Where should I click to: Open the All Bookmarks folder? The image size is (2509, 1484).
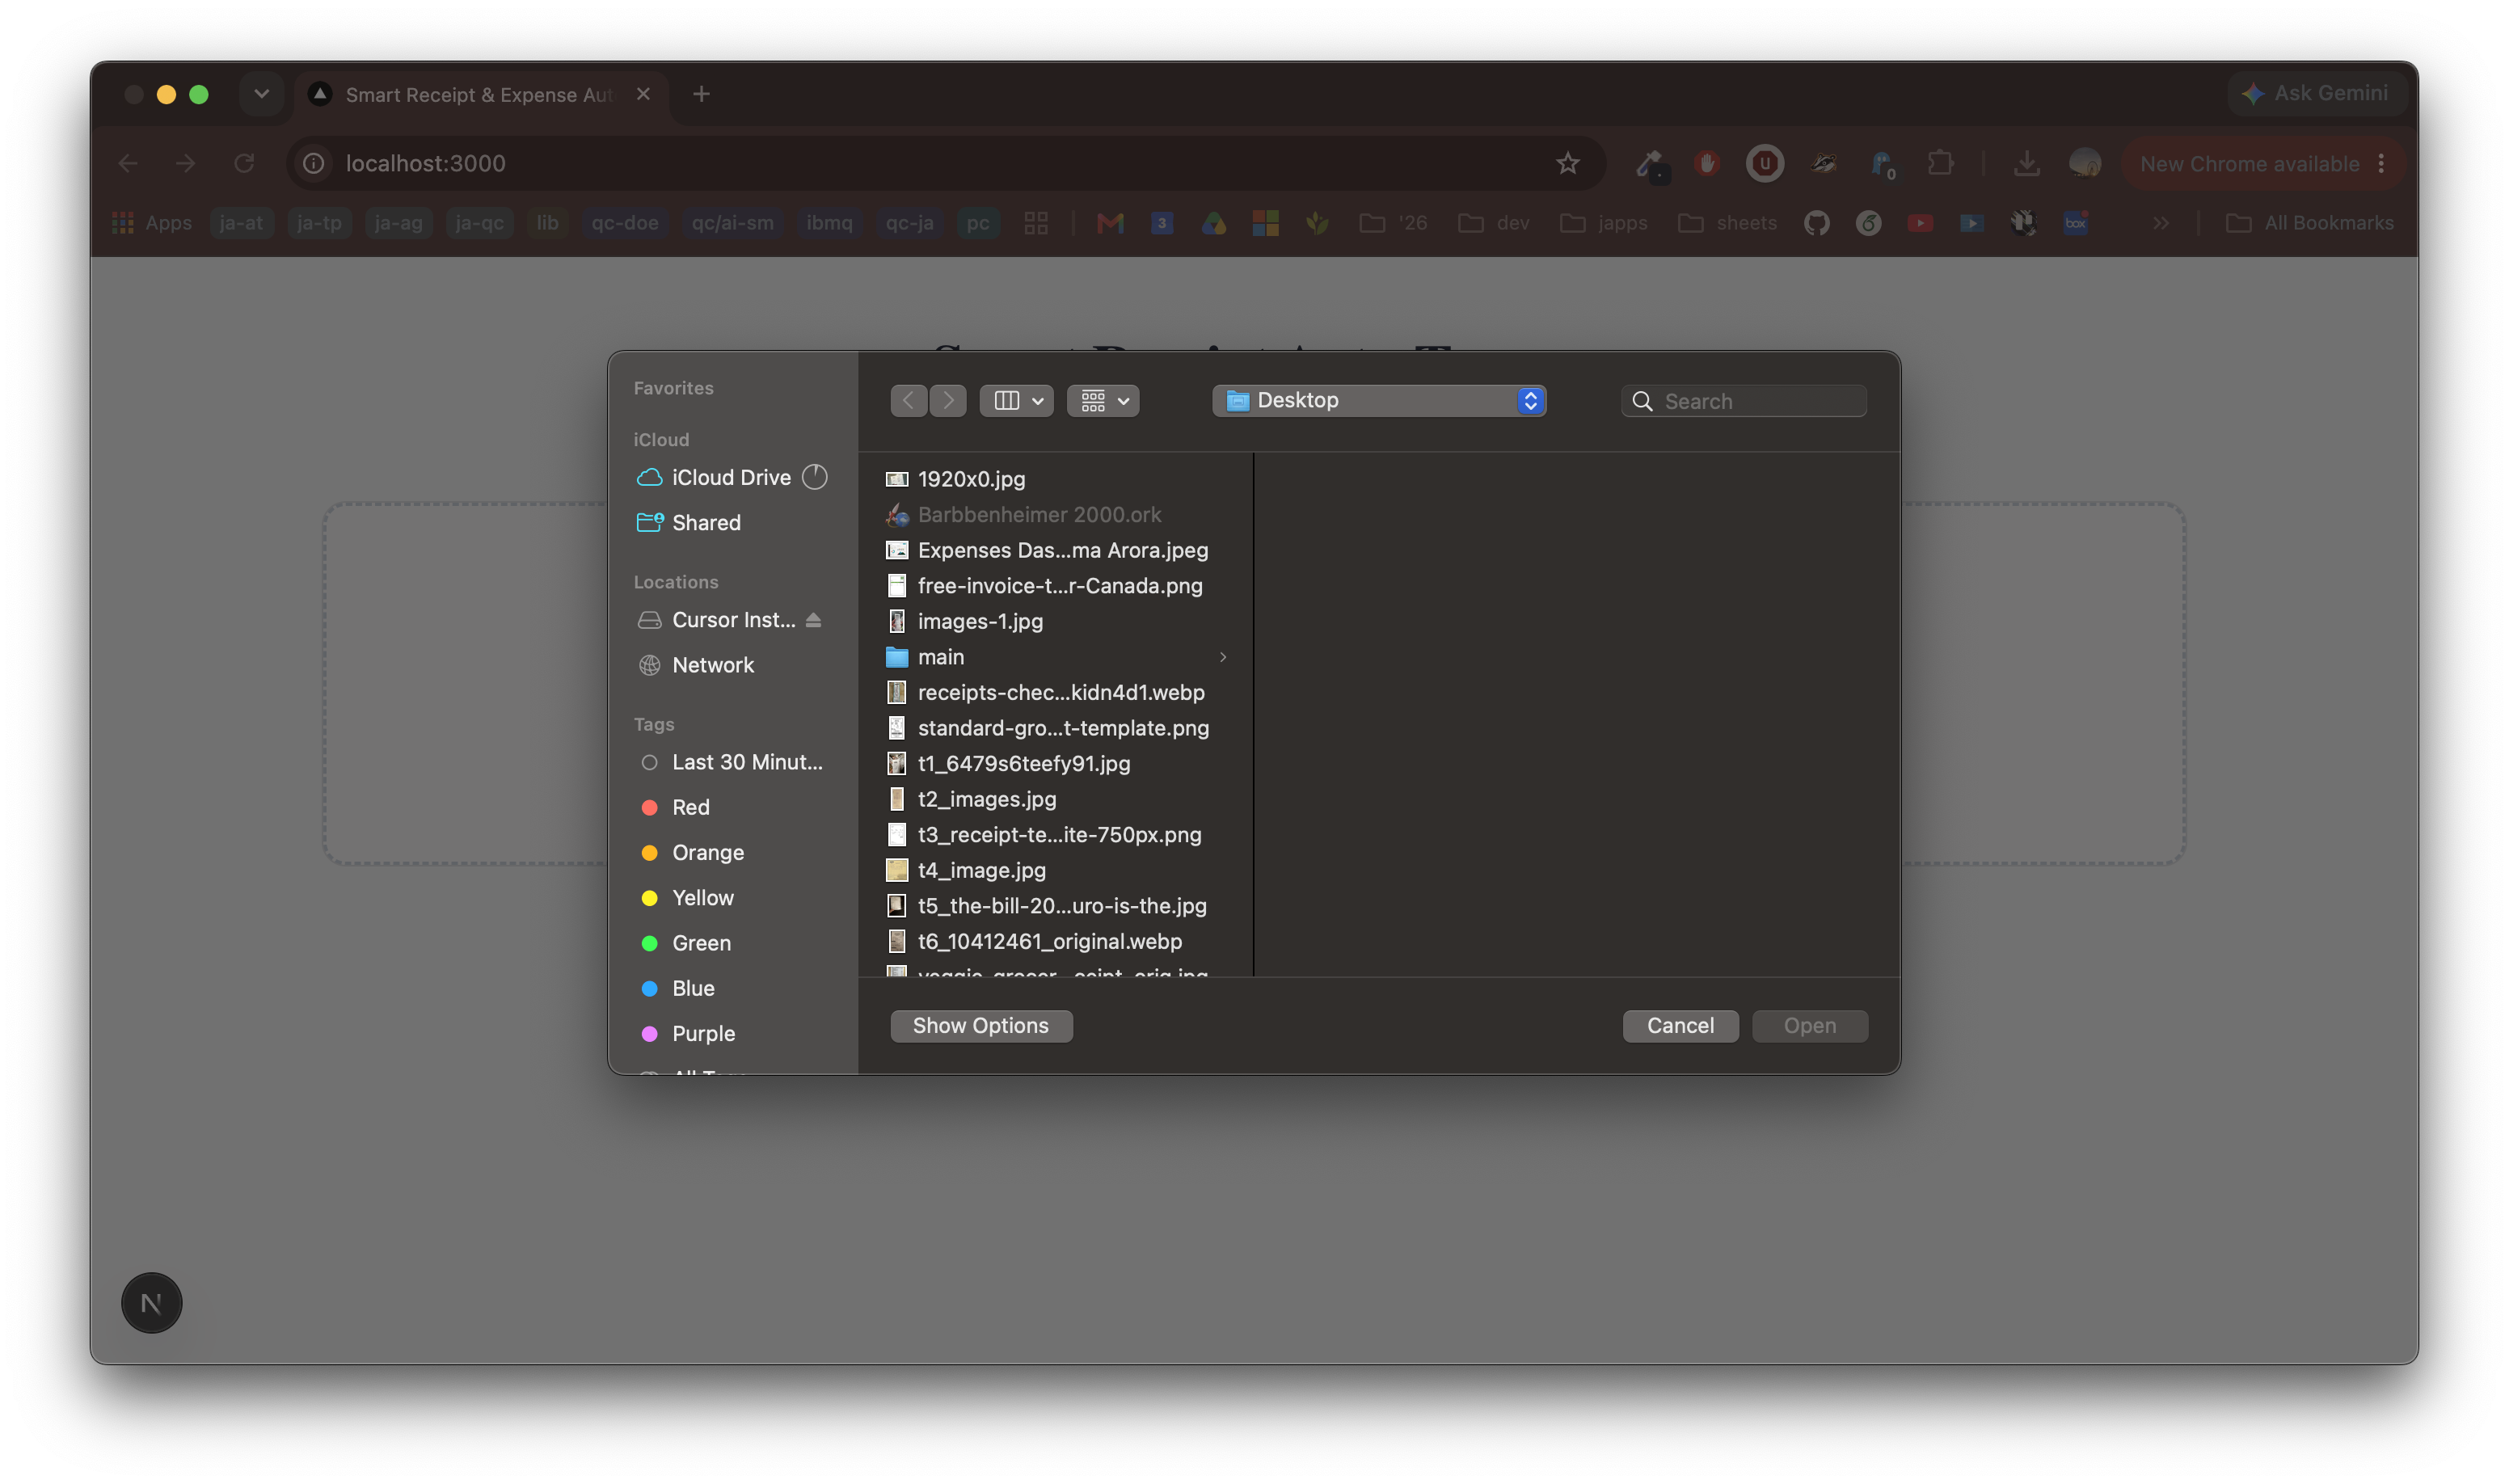pos(2309,223)
